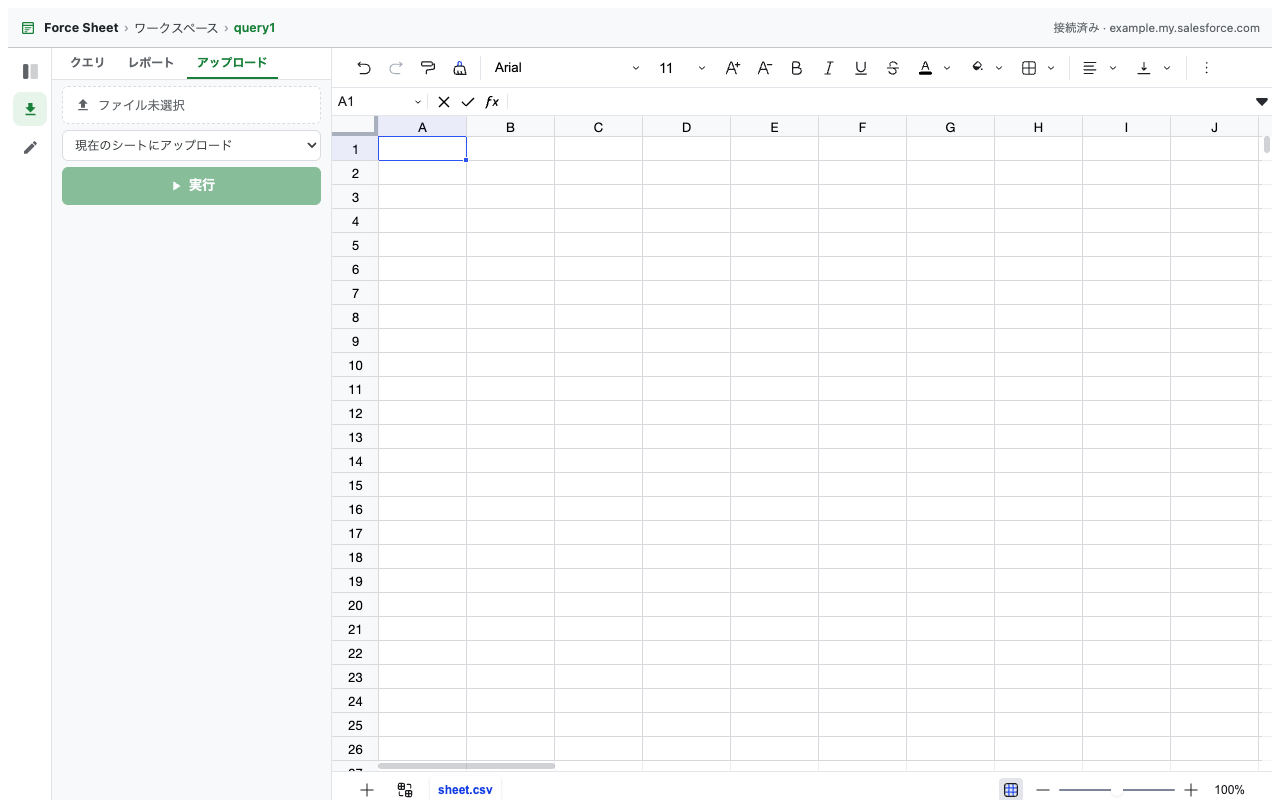Screen dimensions: 1280x800
Task: Toggle the sidebar panel icon
Action: [30, 71]
